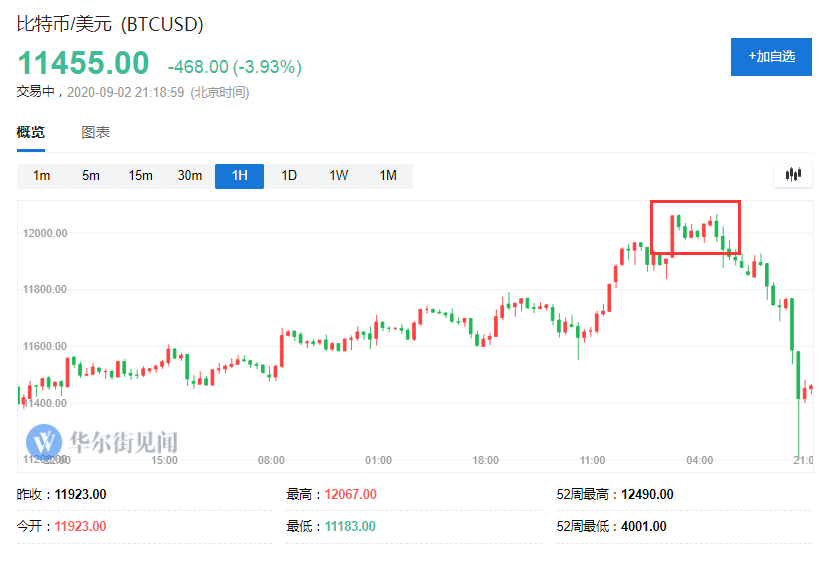Switch to the 图表 tab

click(x=95, y=133)
